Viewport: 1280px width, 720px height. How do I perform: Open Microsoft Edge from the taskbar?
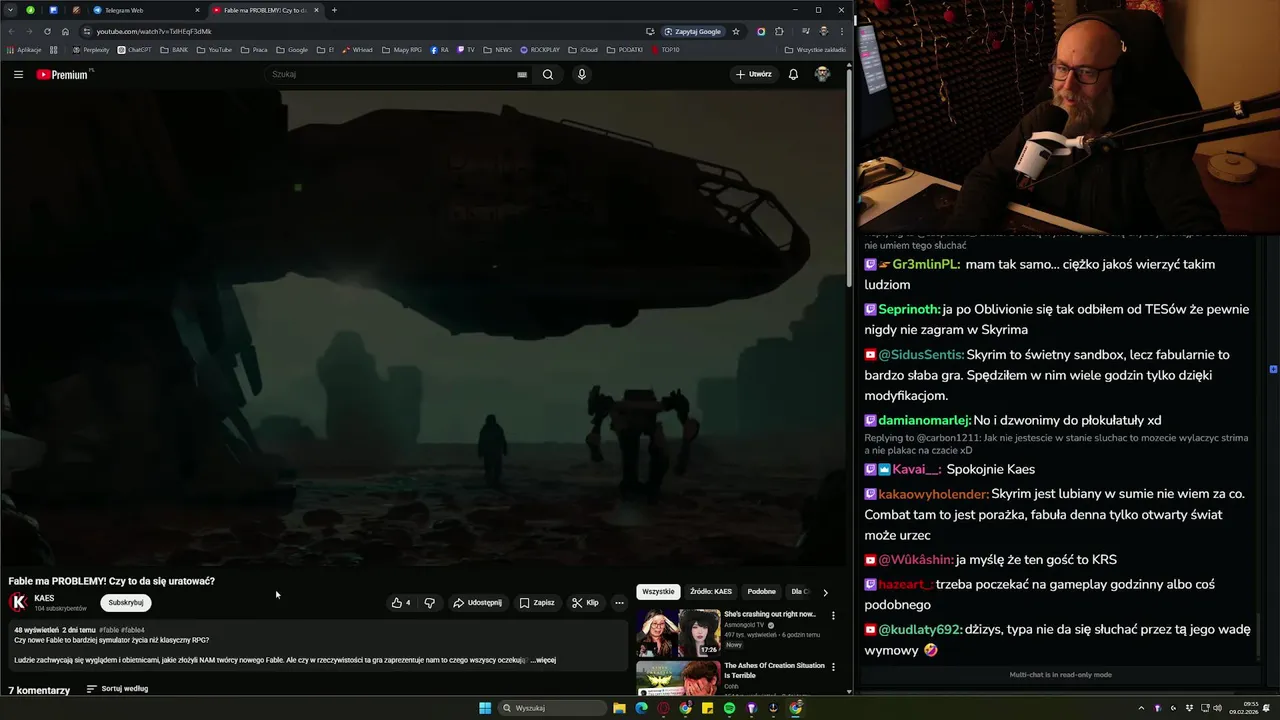(x=642, y=708)
